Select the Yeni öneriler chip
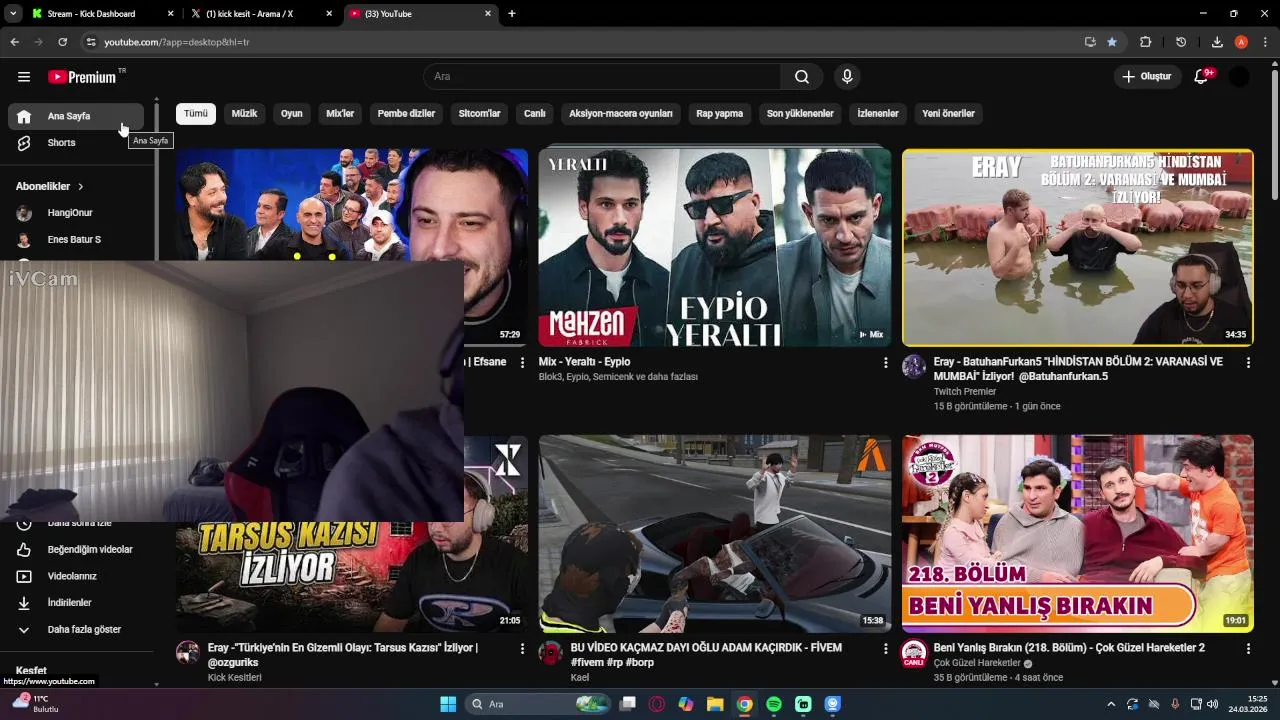 click(x=948, y=114)
